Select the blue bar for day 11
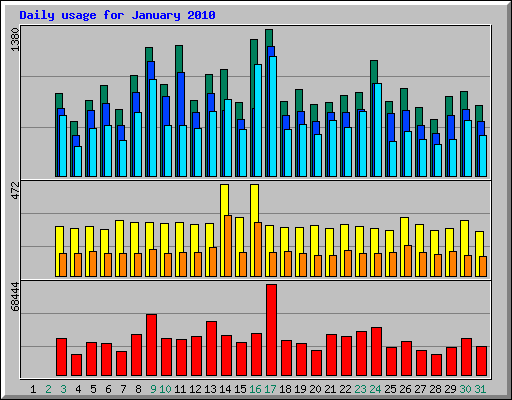Image resolution: width=512 pixels, height=400 pixels. 181,99
